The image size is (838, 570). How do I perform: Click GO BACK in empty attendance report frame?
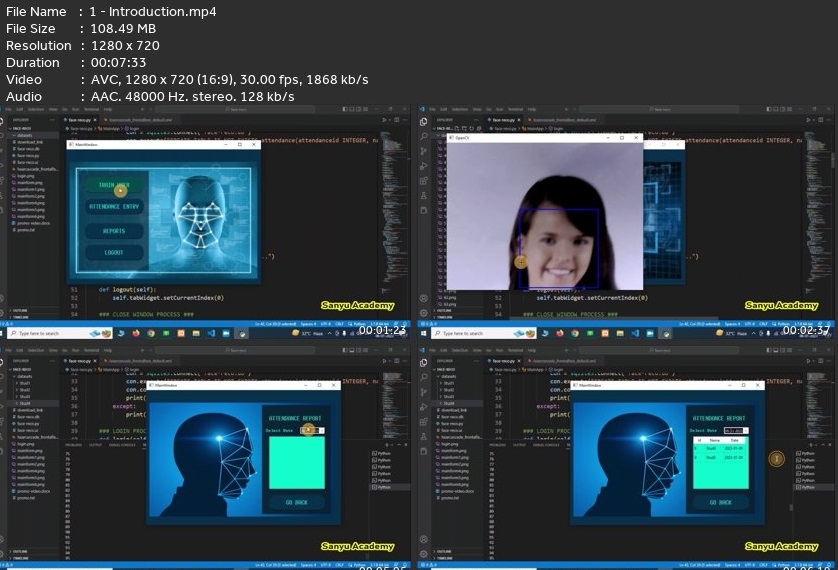[297, 503]
